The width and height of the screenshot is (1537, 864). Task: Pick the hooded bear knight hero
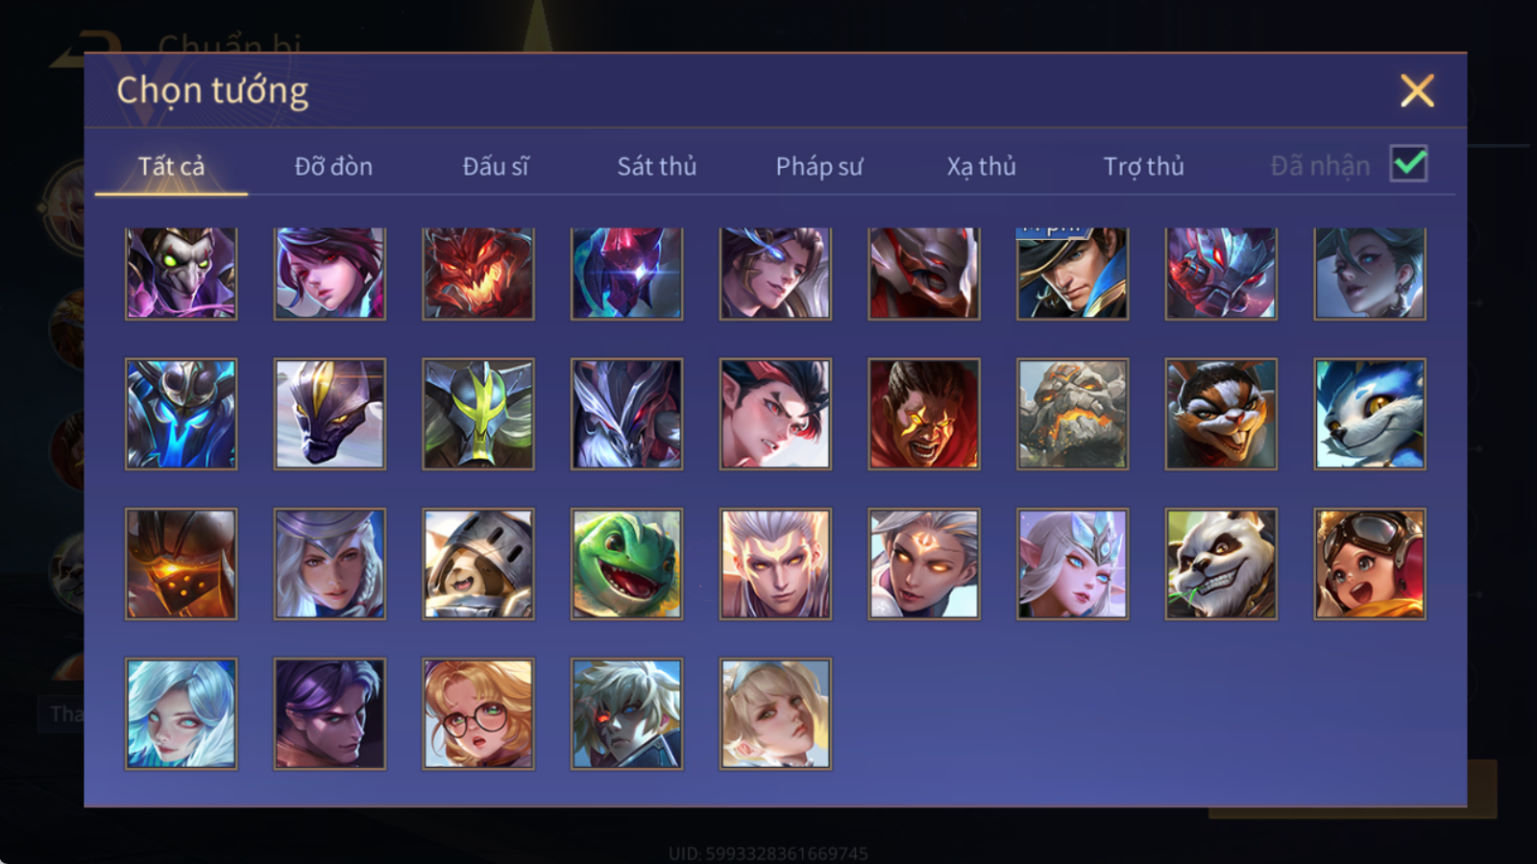478,564
